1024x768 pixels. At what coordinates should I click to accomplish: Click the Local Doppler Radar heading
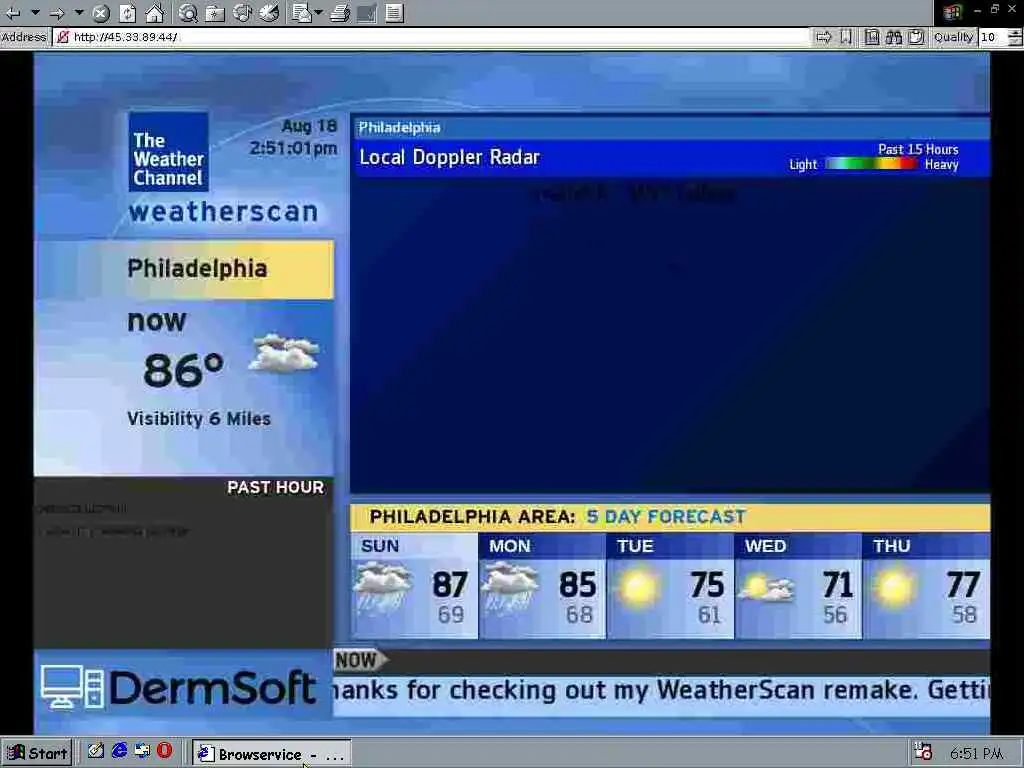(x=449, y=157)
